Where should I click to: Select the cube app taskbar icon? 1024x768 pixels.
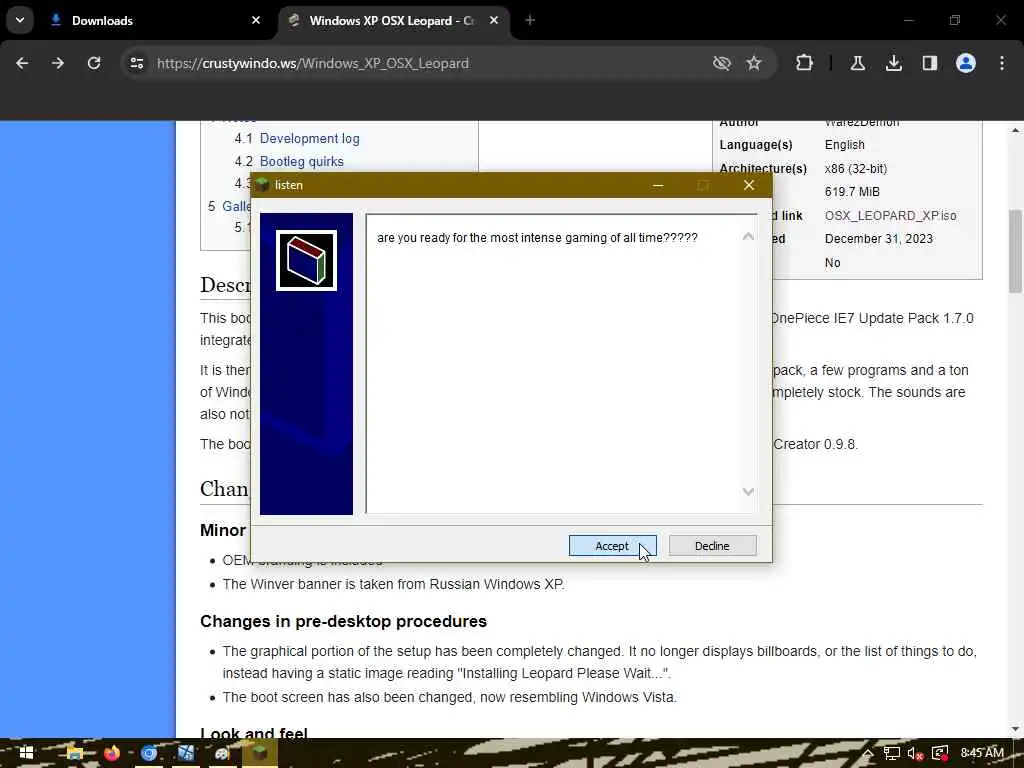(x=260, y=753)
